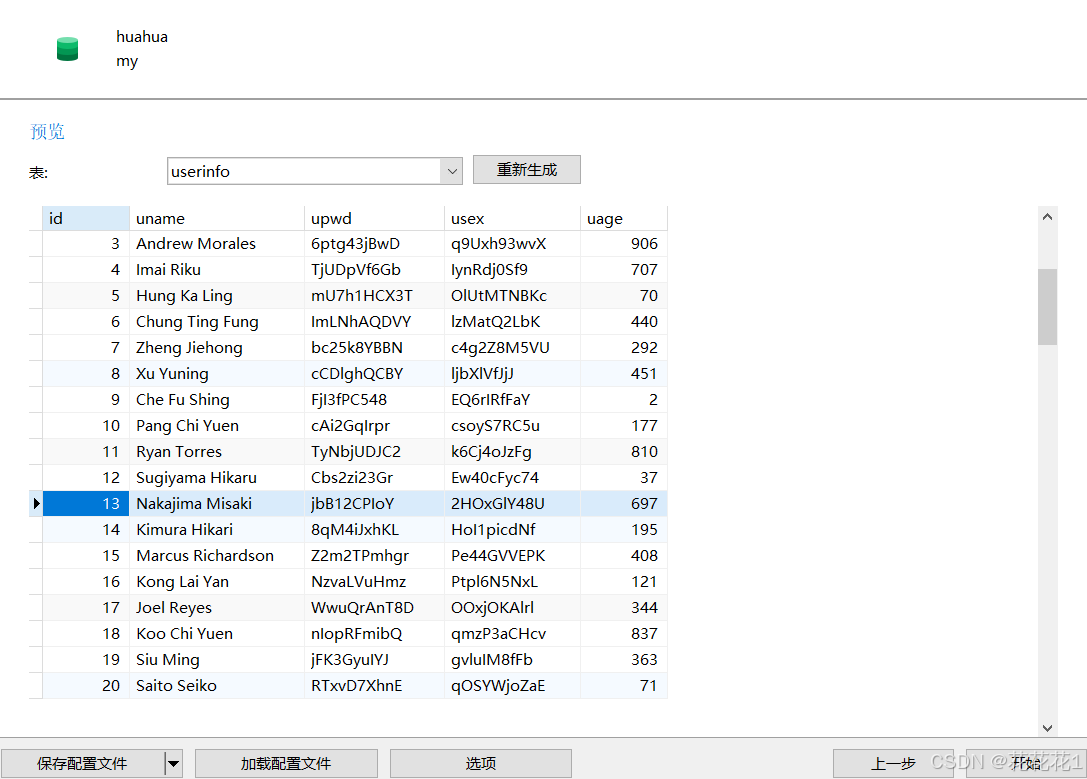The height and width of the screenshot is (779, 1087).
Task: Click the id cell 13
Action: pos(86,504)
